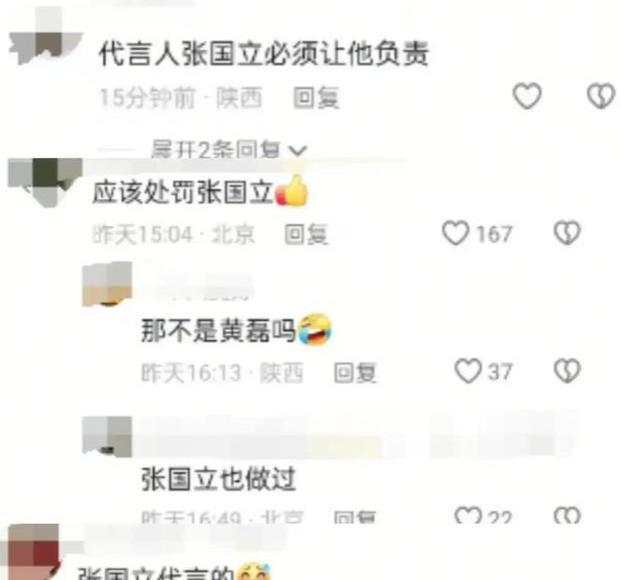This screenshot has width=621, height=580.
Task: Open avatar of 代言人张国立必须让他负责 commenter
Action: (x=45, y=36)
